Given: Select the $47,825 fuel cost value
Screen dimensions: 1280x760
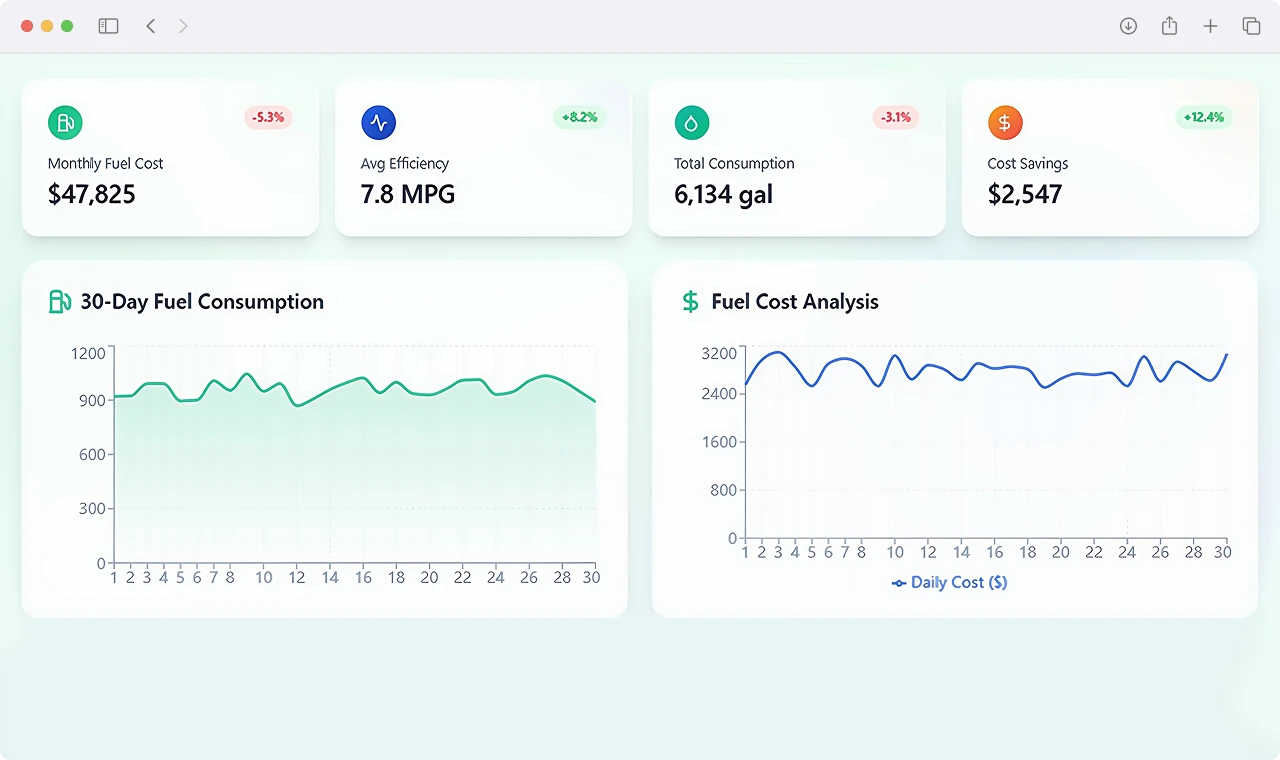Looking at the screenshot, I should pyautogui.click(x=91, y=194).
